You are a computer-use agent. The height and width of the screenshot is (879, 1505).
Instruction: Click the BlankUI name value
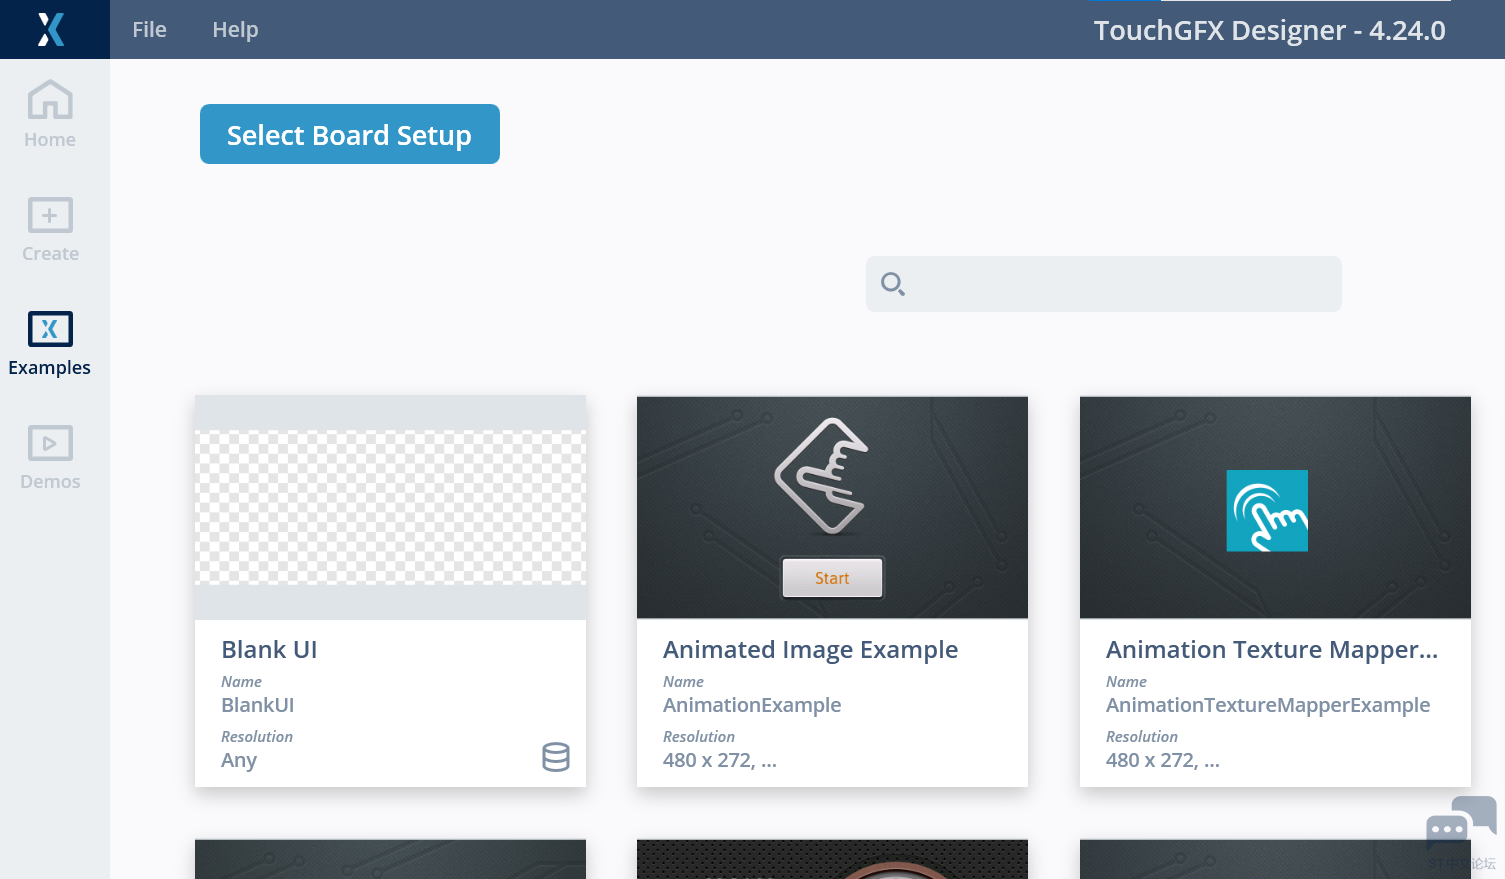click(x=258, y=705)
